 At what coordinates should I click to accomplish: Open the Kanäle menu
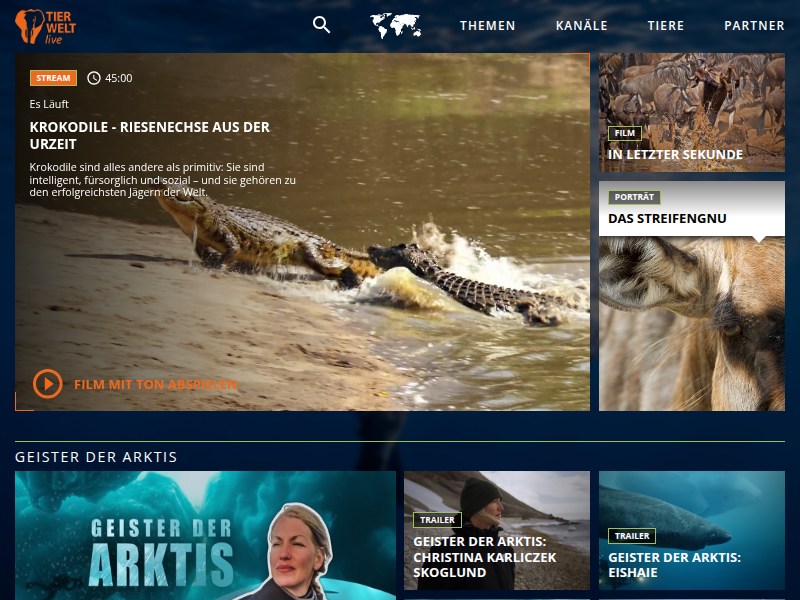[581, 26]
